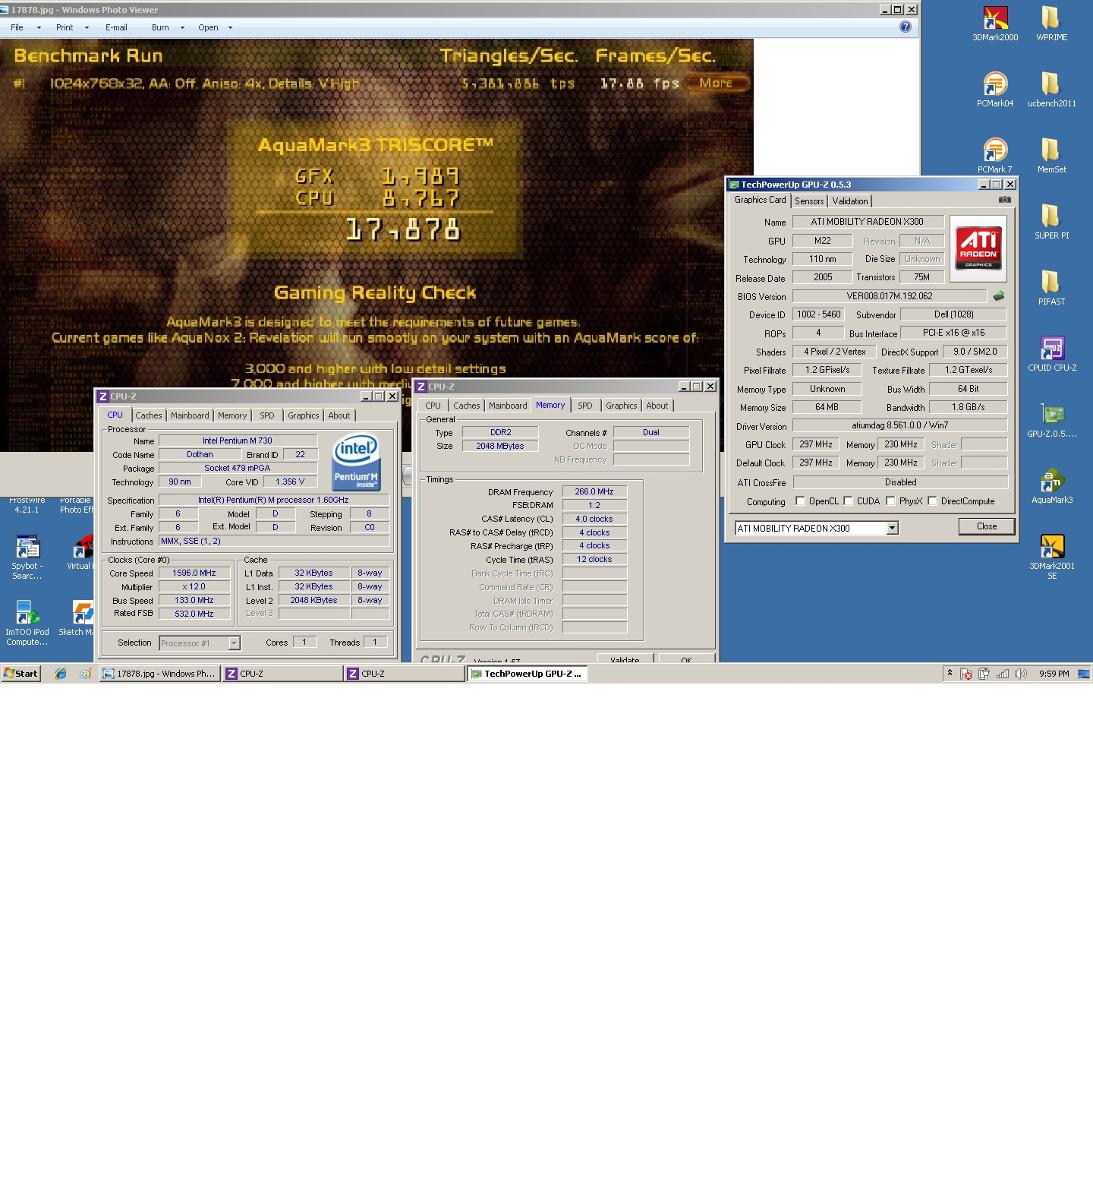The height and width of the screenshot is (1200, 1093).
Task: Click the Core Speed value 1596.0 MHz
Action: tap(194, 573)
